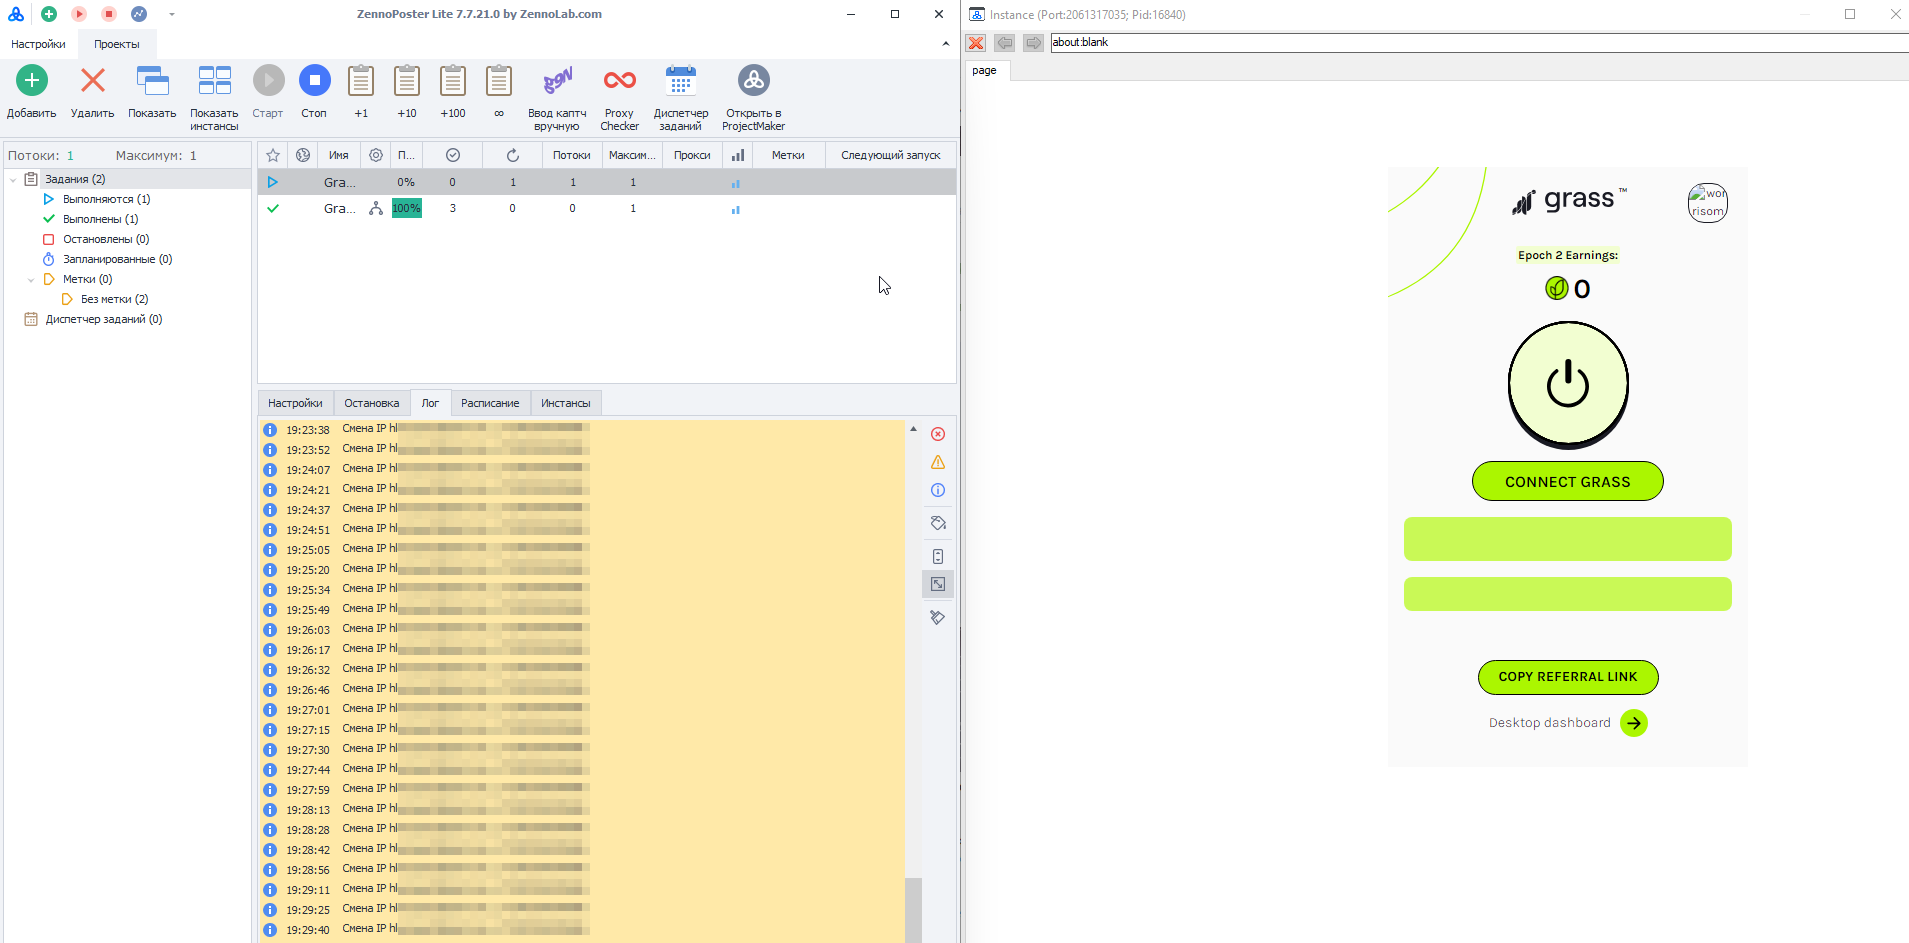Click the broom clear log icon

coord(938,617)
